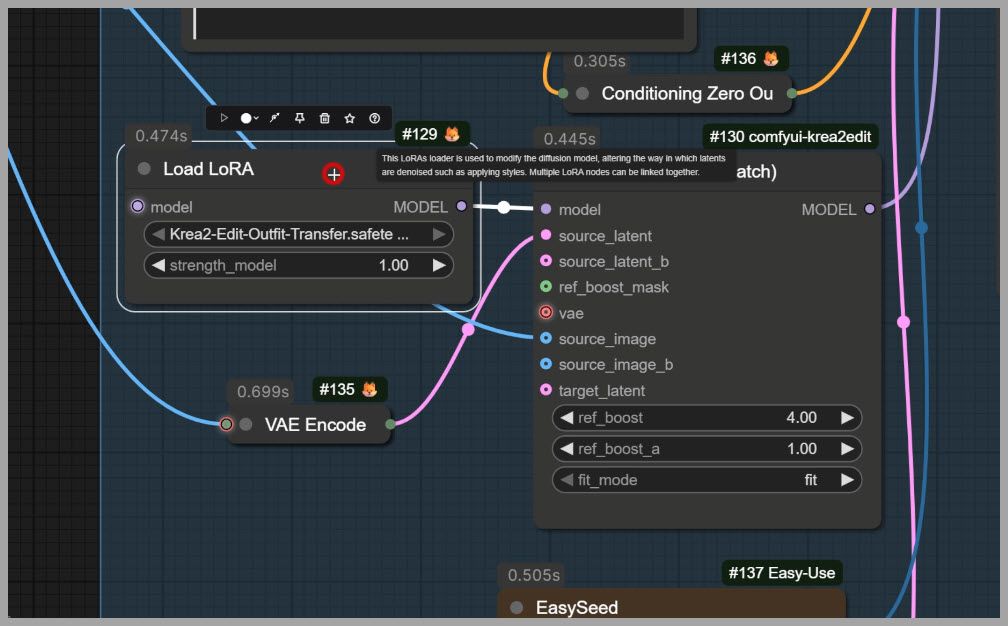Open the fit_mode combo box
The width and height of the screenshot is (1008, 626).
tap(706, 479)
